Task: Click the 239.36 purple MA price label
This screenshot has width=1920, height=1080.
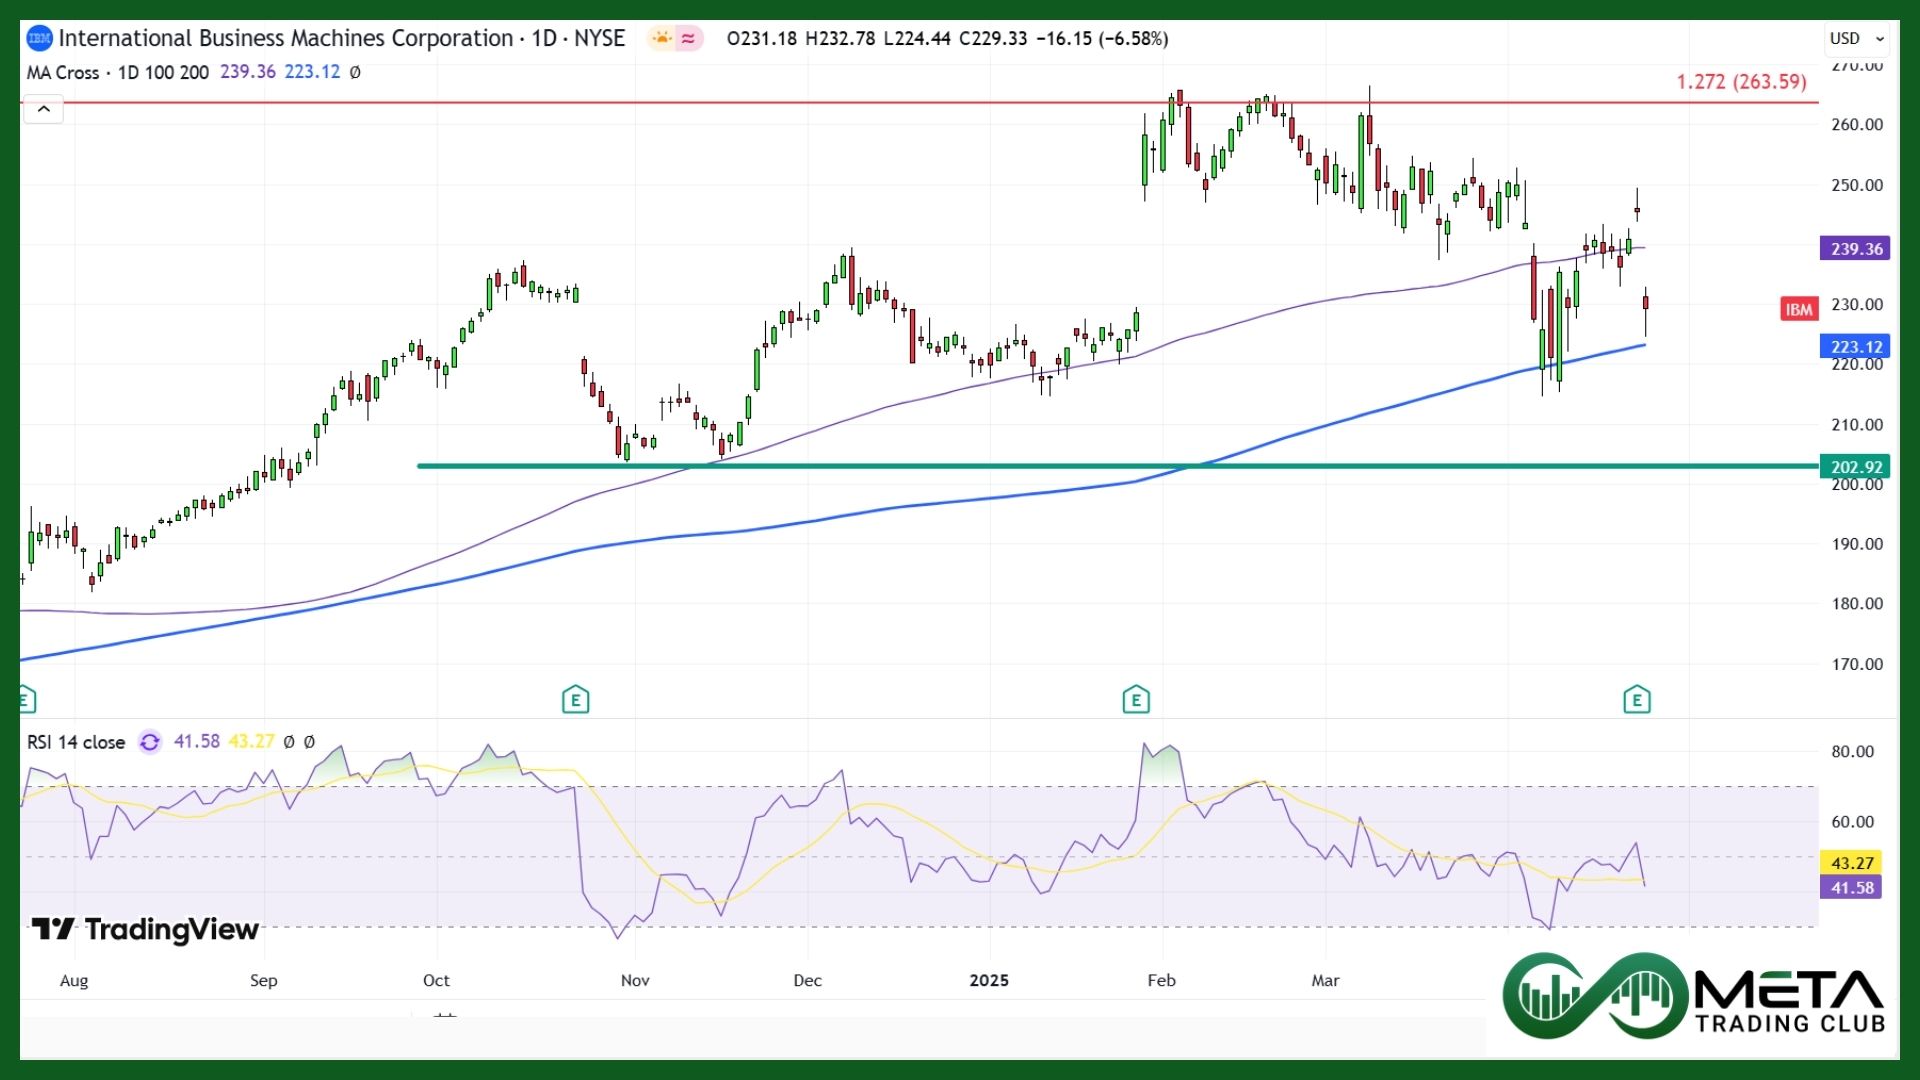Action: (1856, 249)
